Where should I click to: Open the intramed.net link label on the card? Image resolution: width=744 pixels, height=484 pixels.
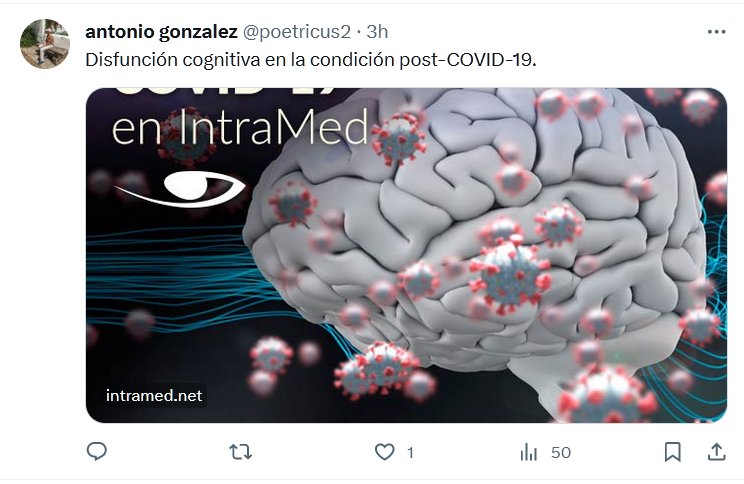pyautogui.click(x=154, y=395)
